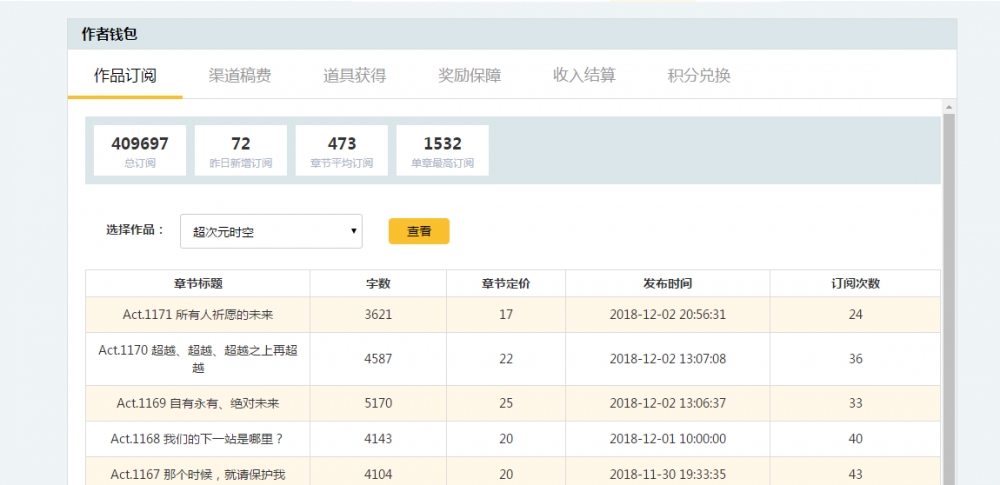Click the 发布时间 column header
The height and width of the screenshot is (485, 1000).
coord(667,284)
